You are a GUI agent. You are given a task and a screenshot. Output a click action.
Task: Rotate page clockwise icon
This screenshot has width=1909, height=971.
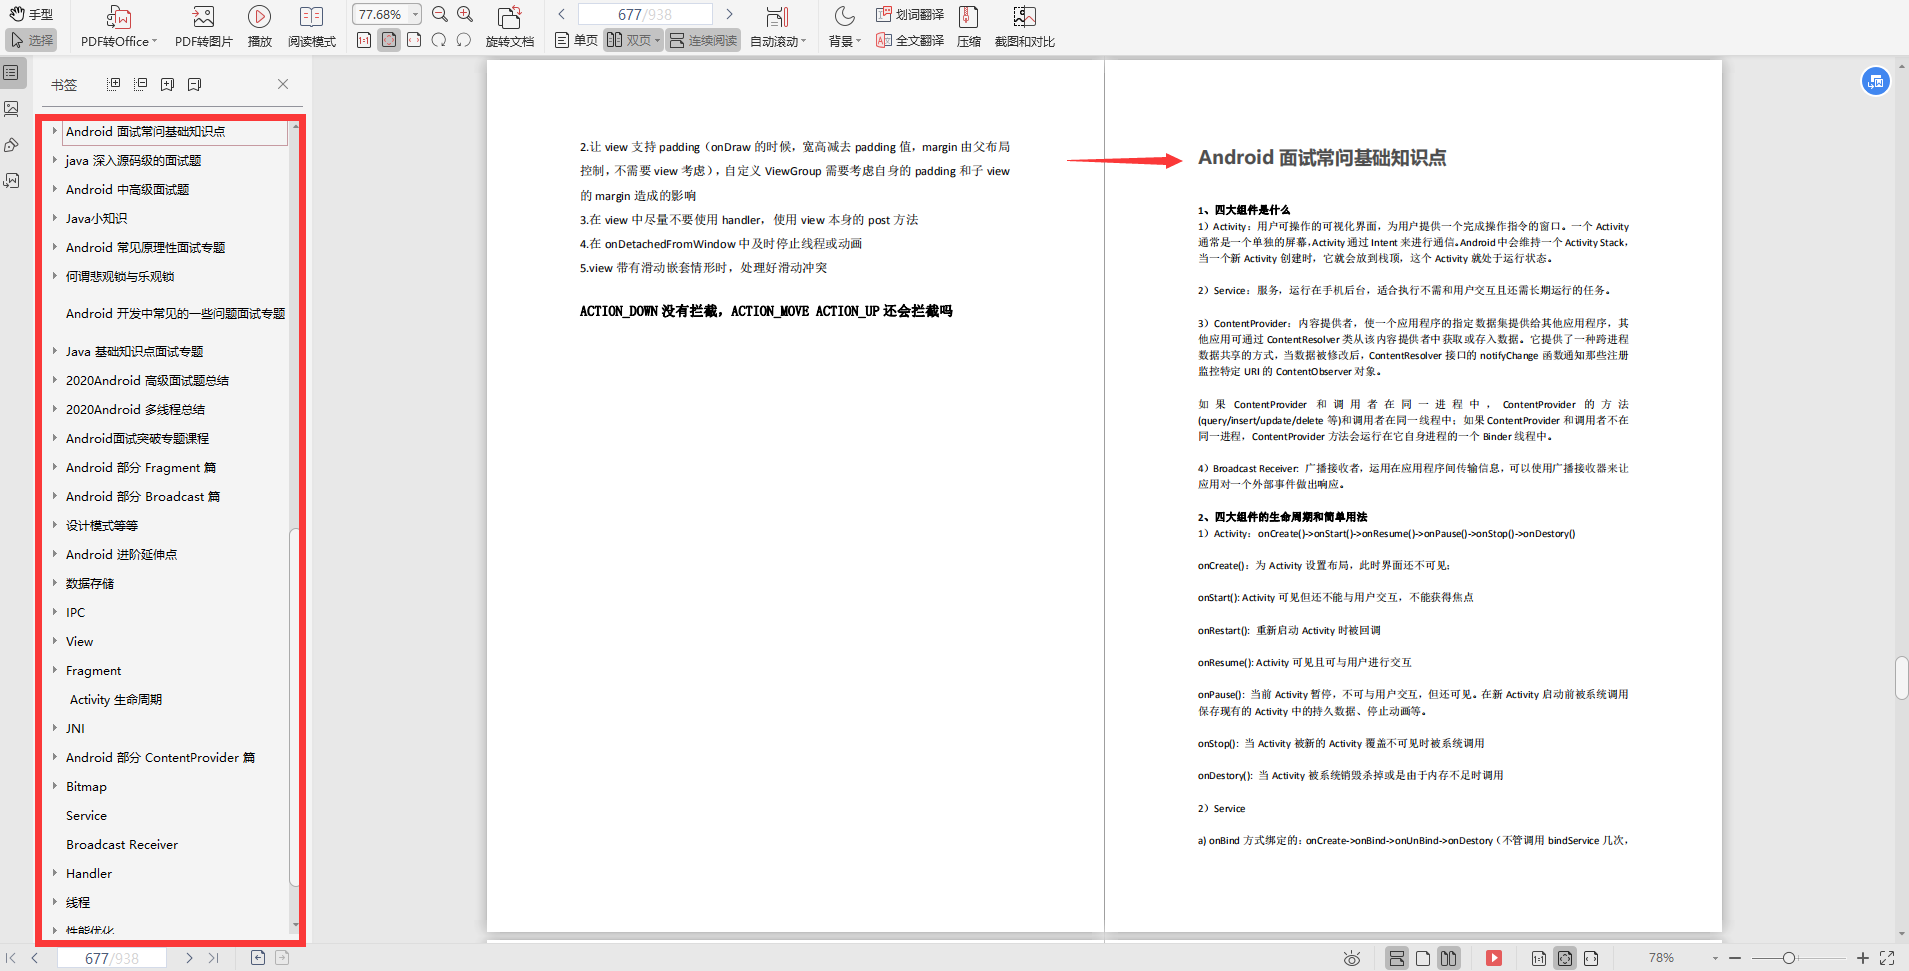439,40
